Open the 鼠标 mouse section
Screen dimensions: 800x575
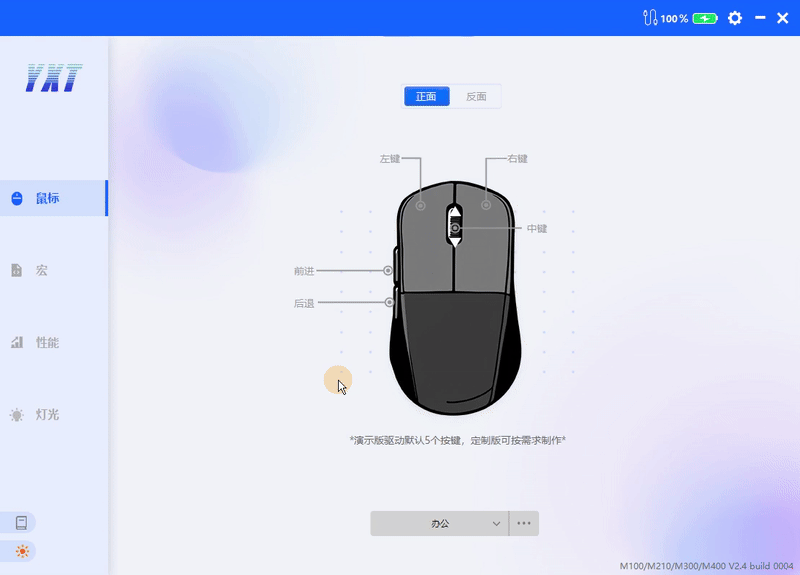tap(54, 198)
